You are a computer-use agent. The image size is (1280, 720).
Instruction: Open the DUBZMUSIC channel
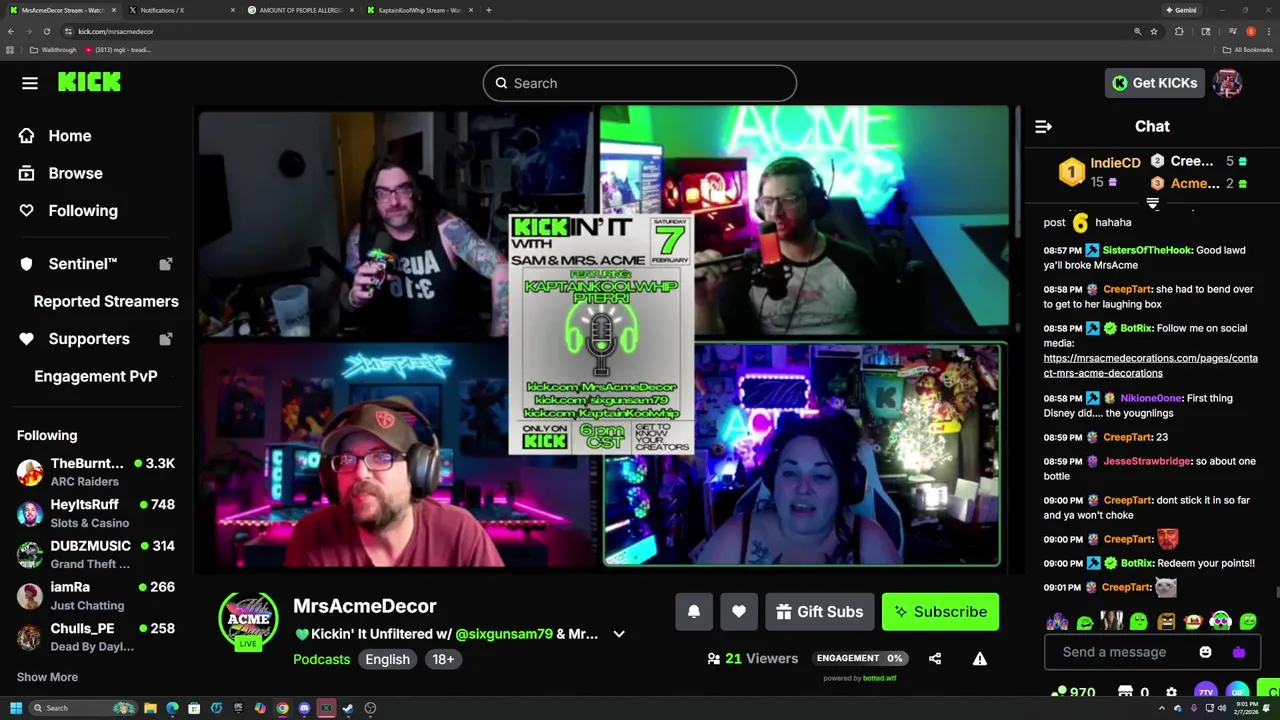[96, 554]
